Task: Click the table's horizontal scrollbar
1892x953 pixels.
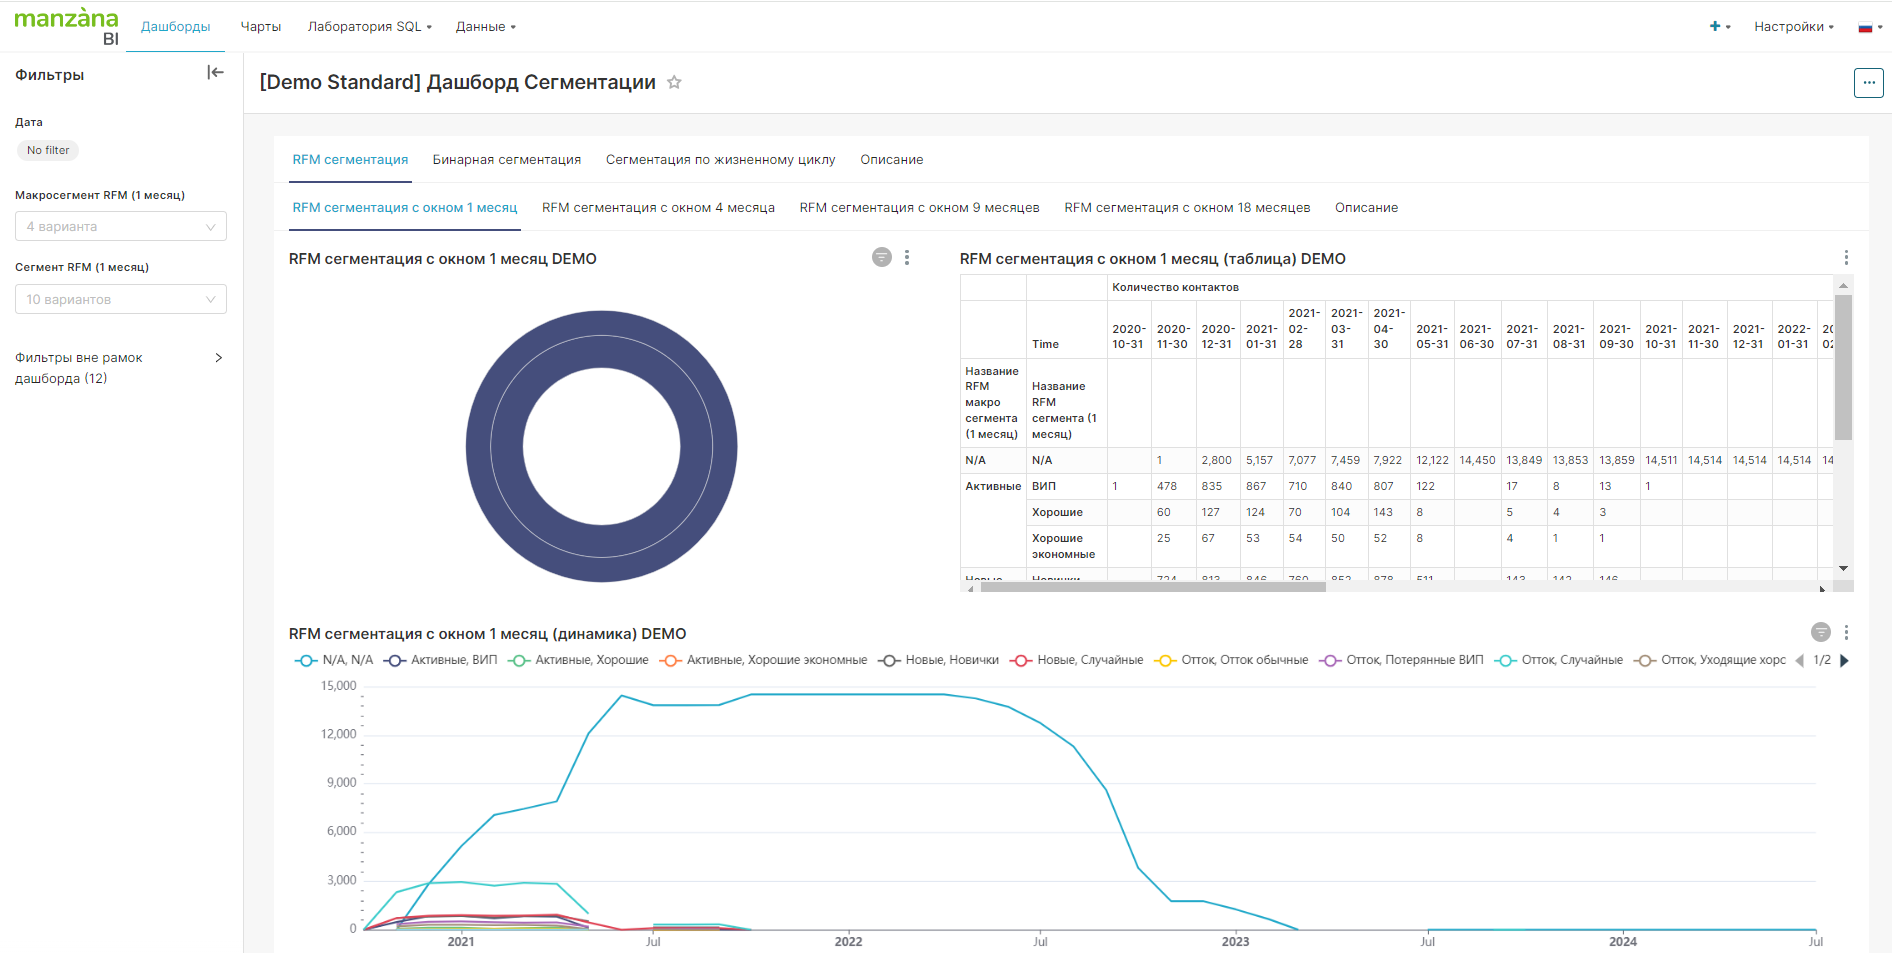Action: (1152, 588)
